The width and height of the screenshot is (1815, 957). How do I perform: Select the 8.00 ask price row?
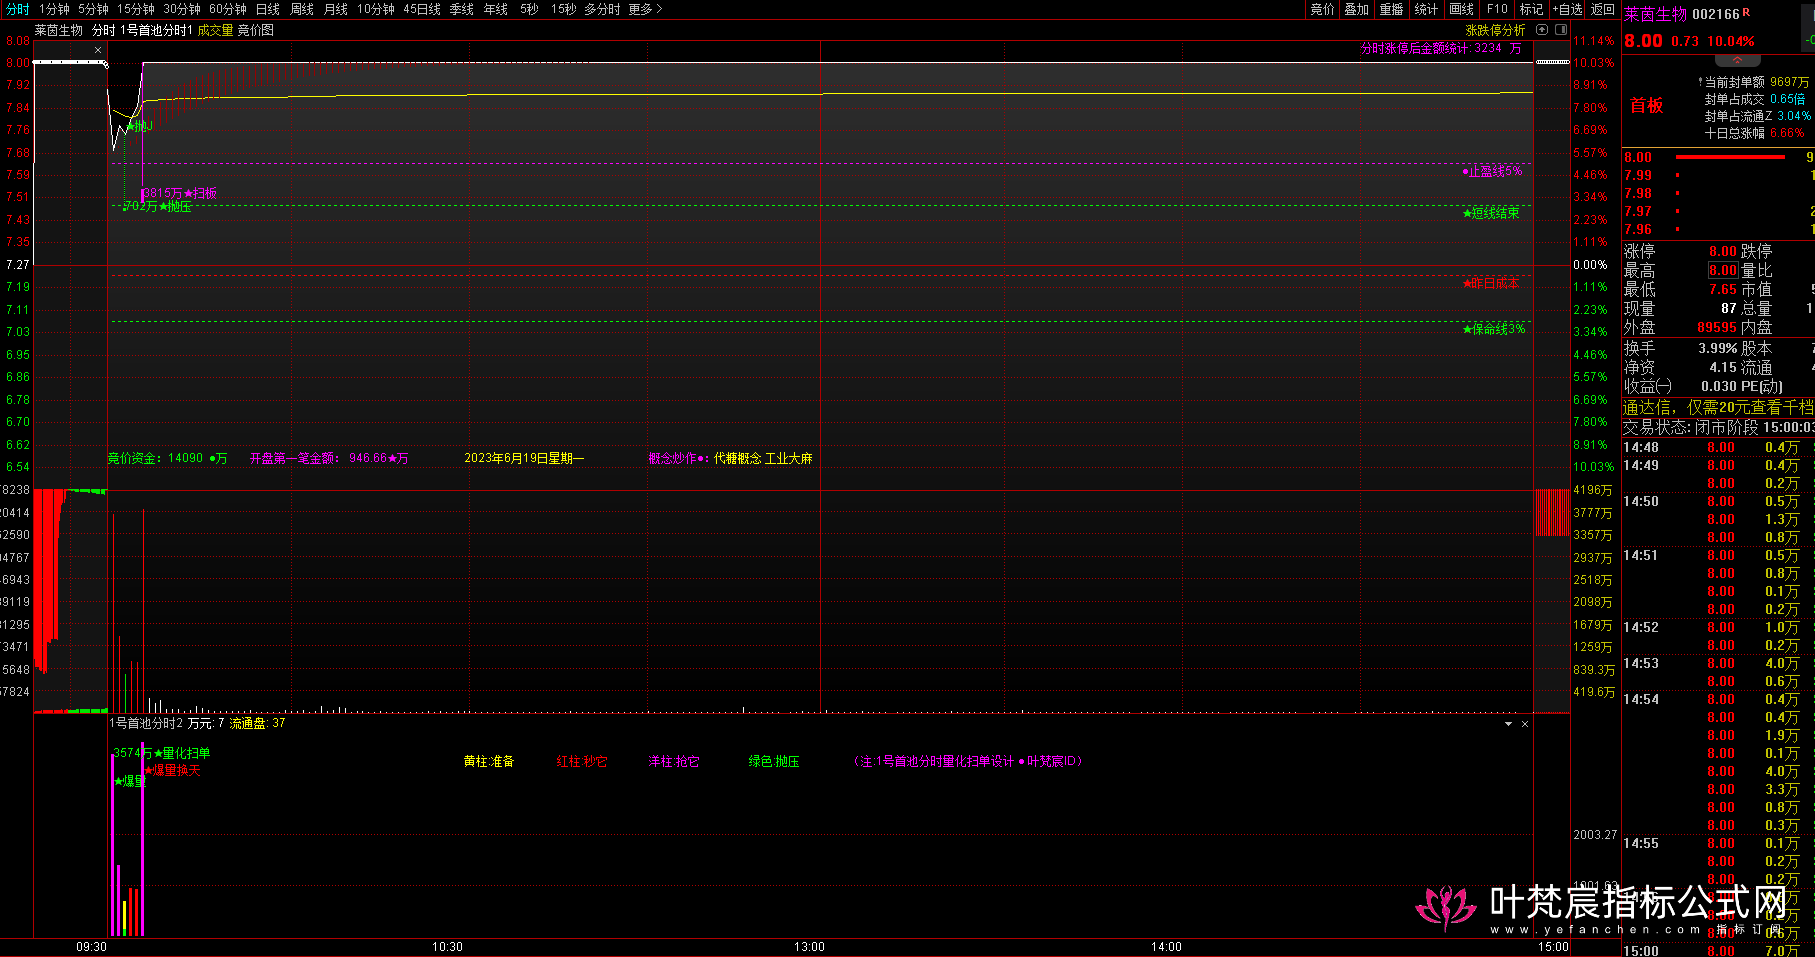point(1718,157)
